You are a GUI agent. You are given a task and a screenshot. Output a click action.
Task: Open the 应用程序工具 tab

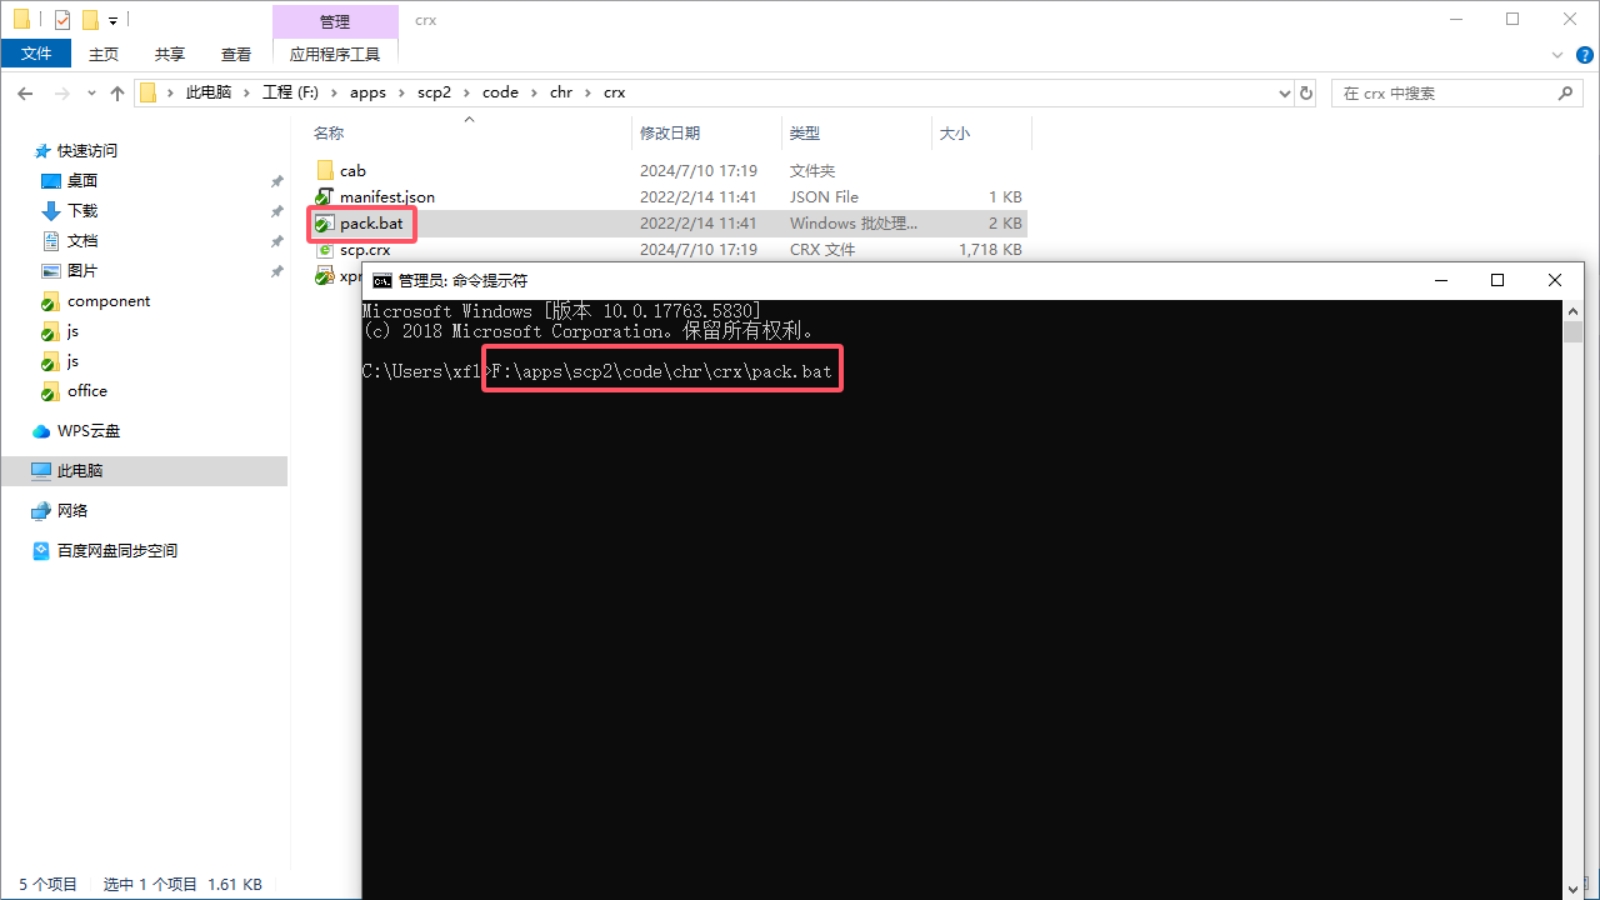tap(335, 54)
